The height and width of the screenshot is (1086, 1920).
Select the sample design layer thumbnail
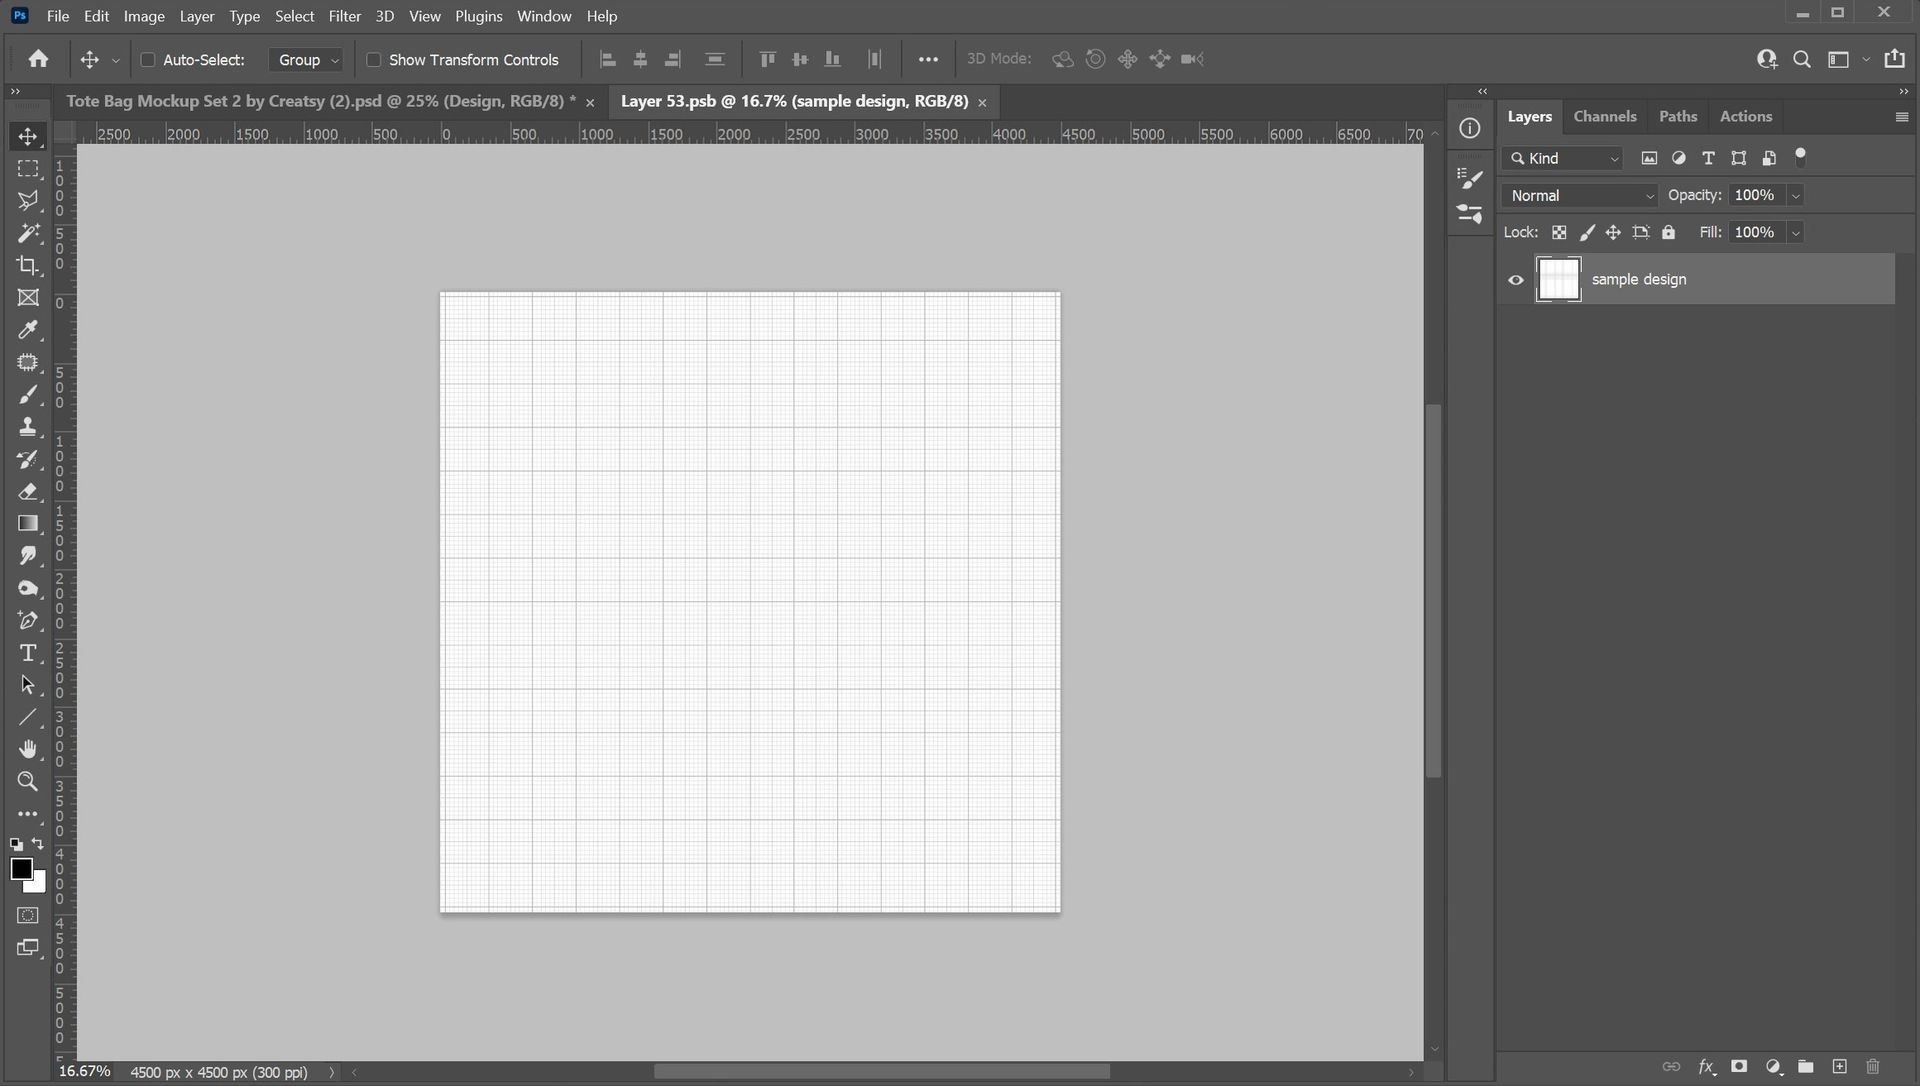click(x=1558, y=279)
